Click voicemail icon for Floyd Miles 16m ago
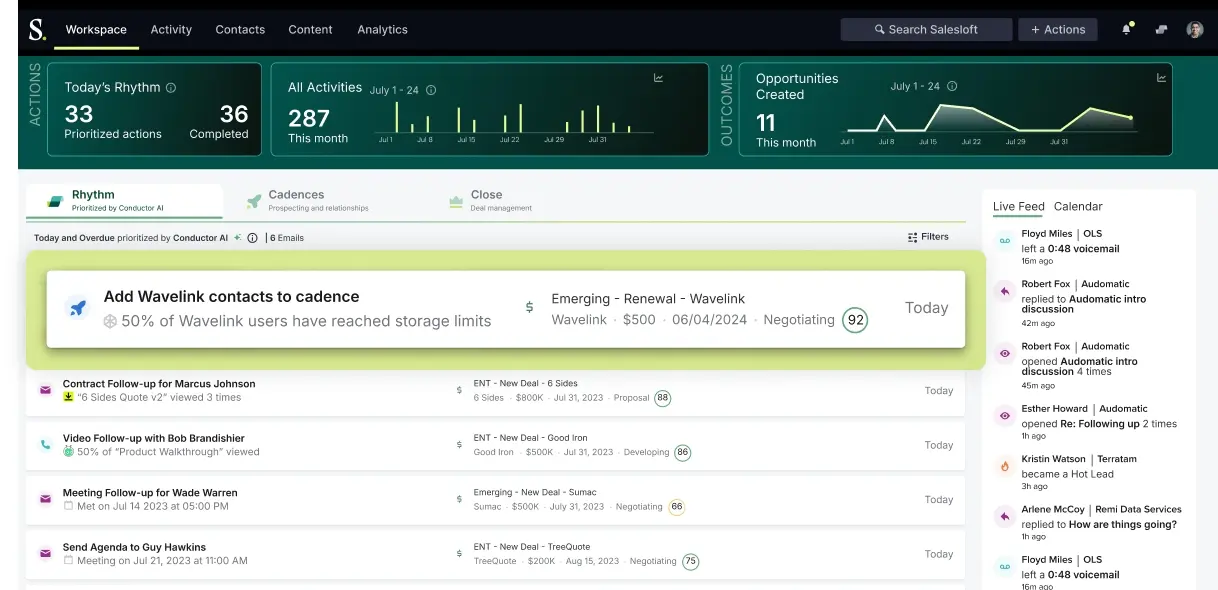Viewport: 1218px width, 590px height. click(x=1004, y=241)
